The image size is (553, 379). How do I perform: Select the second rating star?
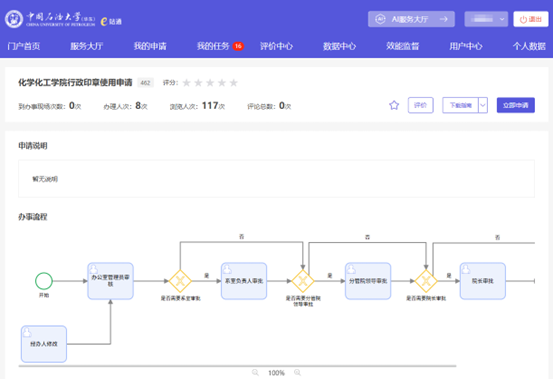(x=198, y=83)
